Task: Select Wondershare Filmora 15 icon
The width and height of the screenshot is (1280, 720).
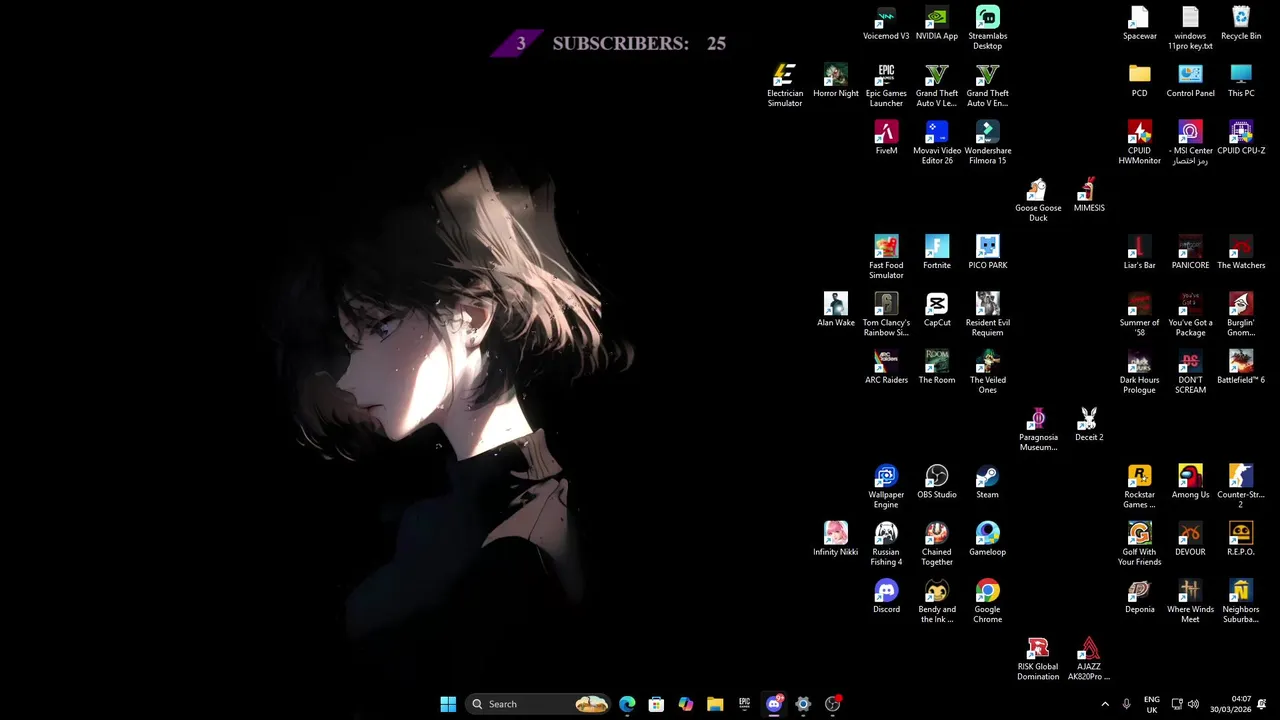Action: [x=987, y=143]
